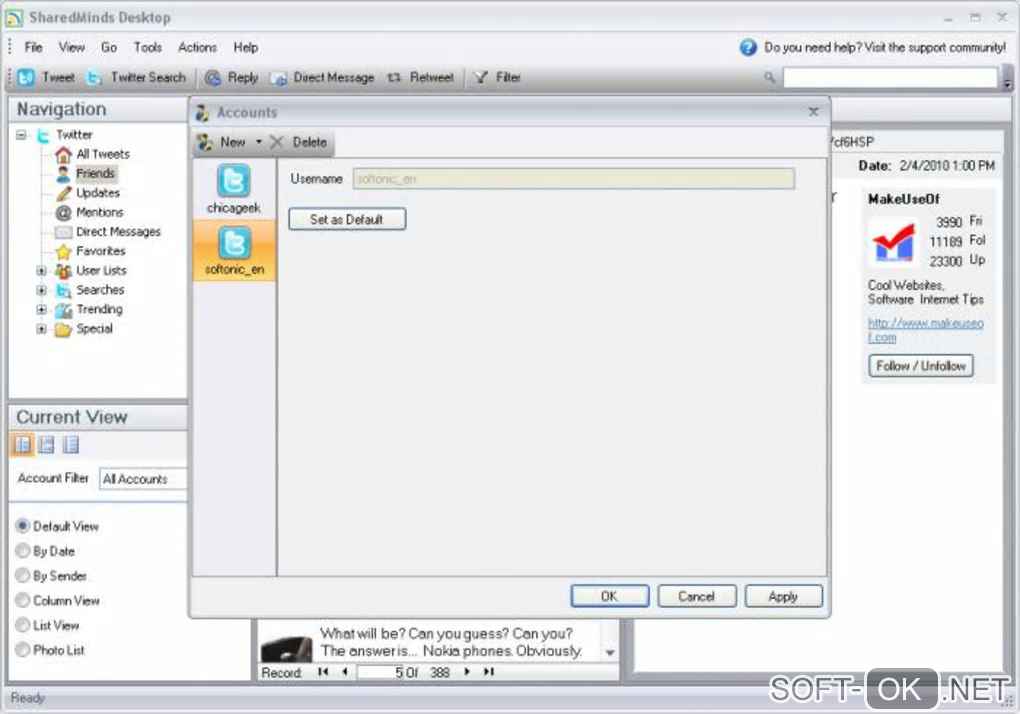1020x714 pixels.
Task: Select the Default View radio button
Action: tap(23, 525)
